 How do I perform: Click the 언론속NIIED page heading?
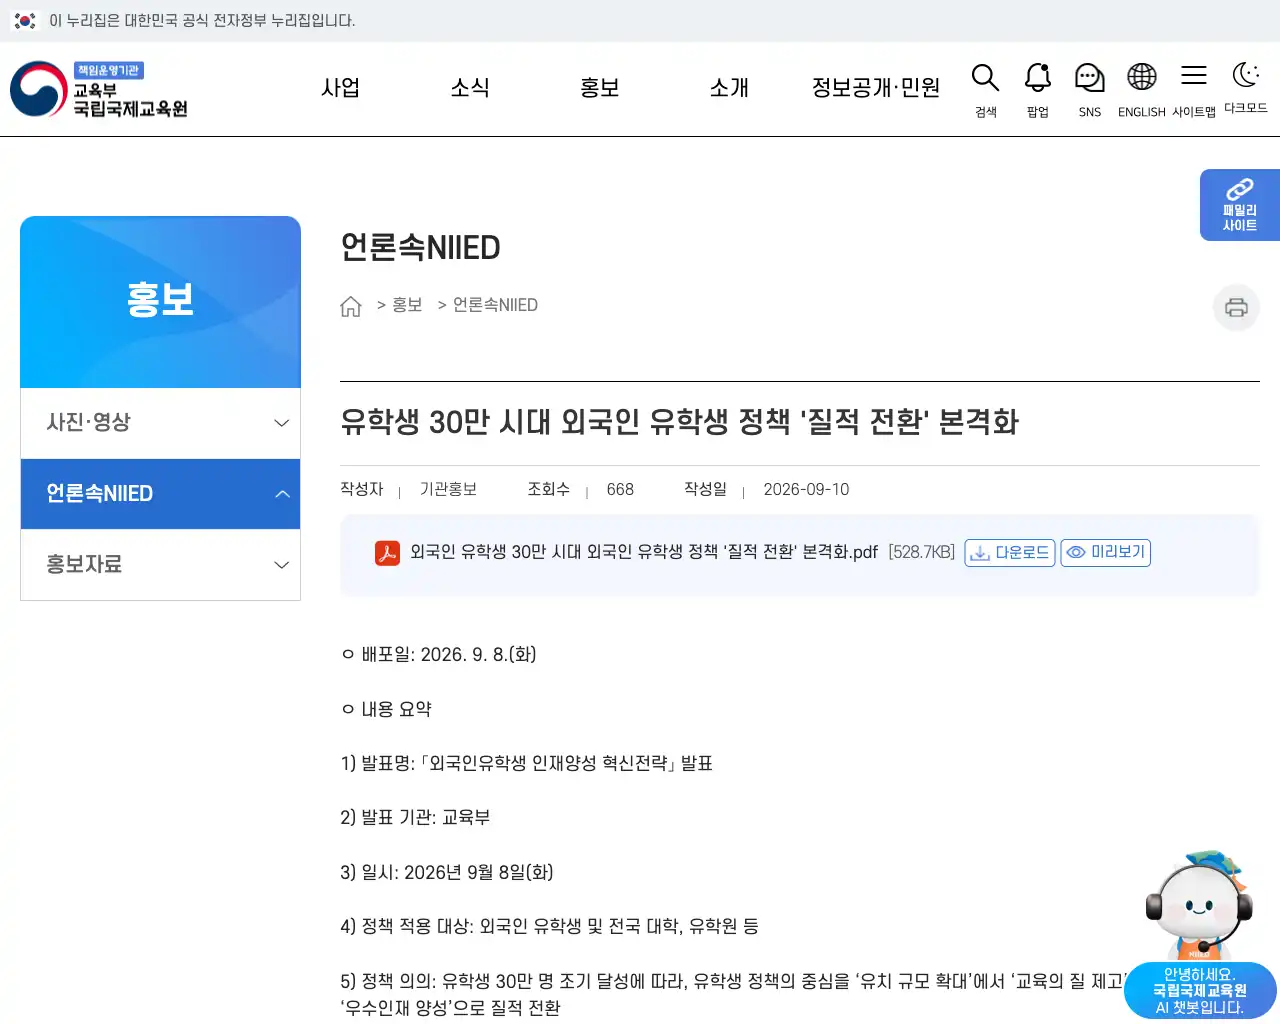pyautogui.click(x=420, y=248)
